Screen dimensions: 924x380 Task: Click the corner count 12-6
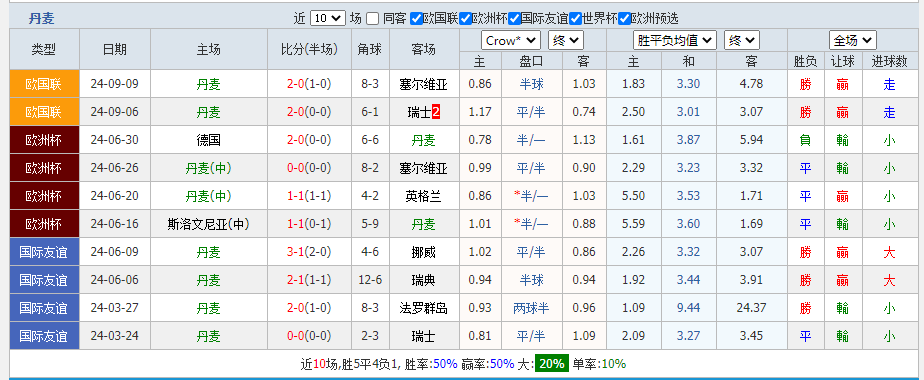(x=370, y=280)
